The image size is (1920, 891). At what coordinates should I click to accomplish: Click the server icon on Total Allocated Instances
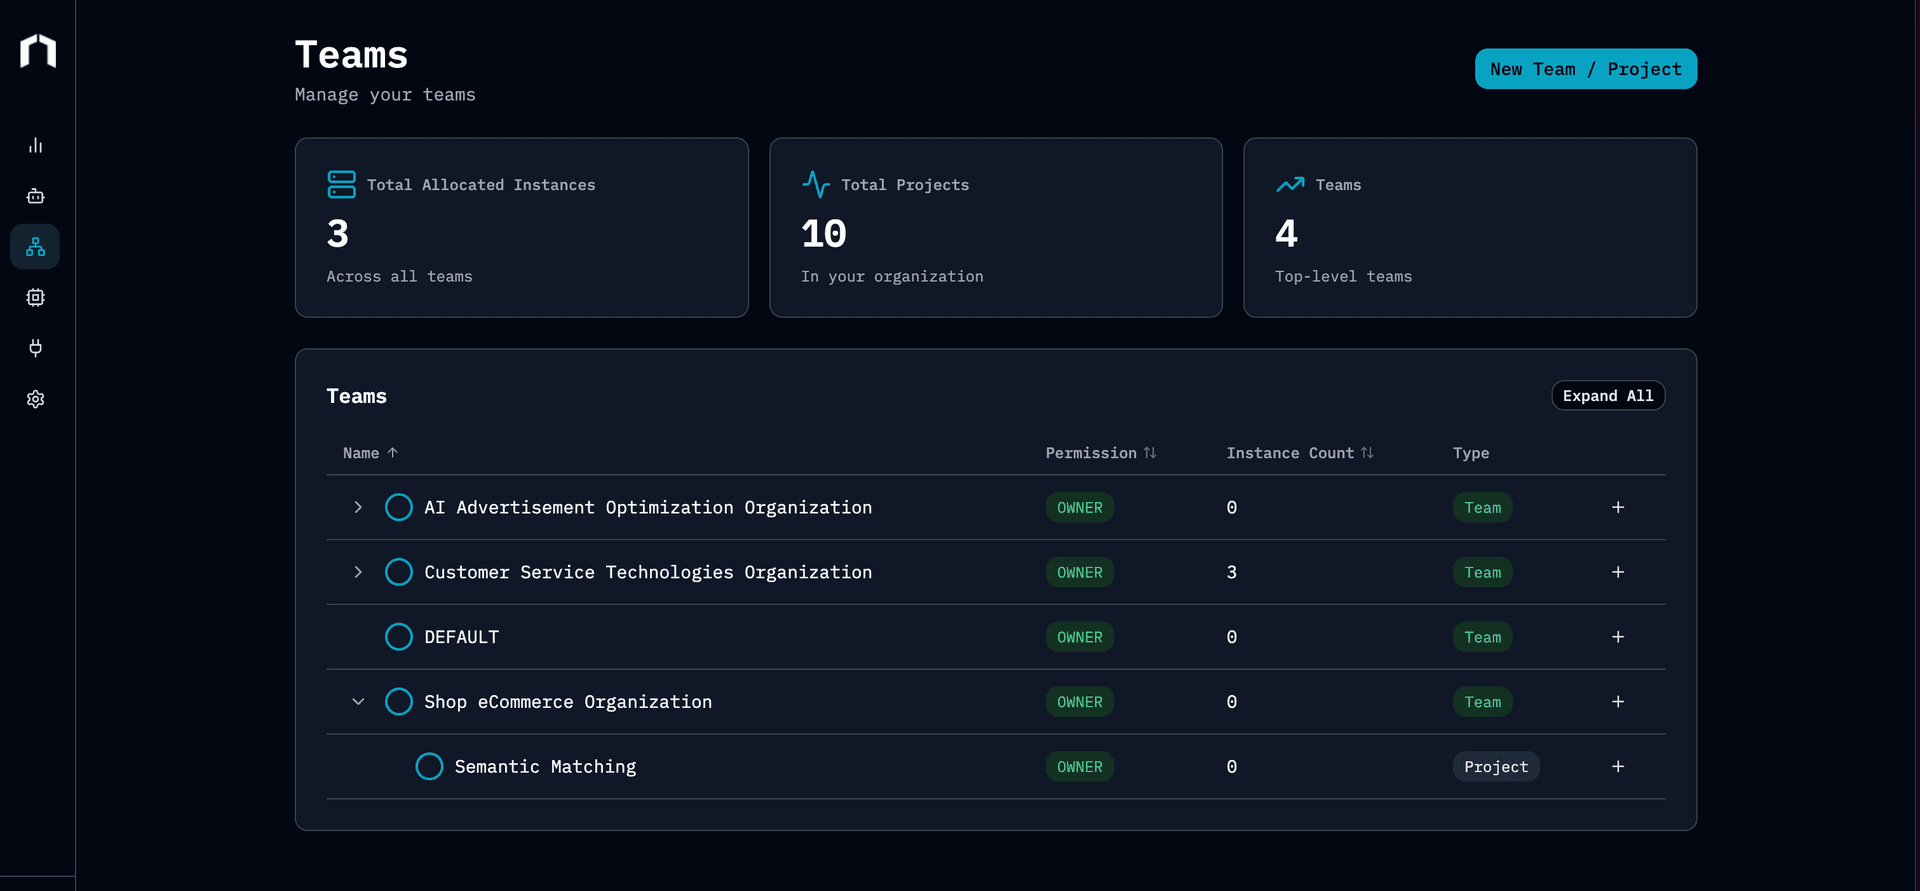(341, 184)
